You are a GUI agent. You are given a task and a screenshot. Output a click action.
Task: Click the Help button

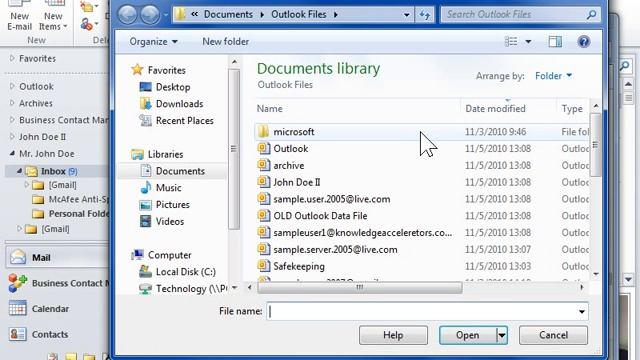(x=393, y=335)
